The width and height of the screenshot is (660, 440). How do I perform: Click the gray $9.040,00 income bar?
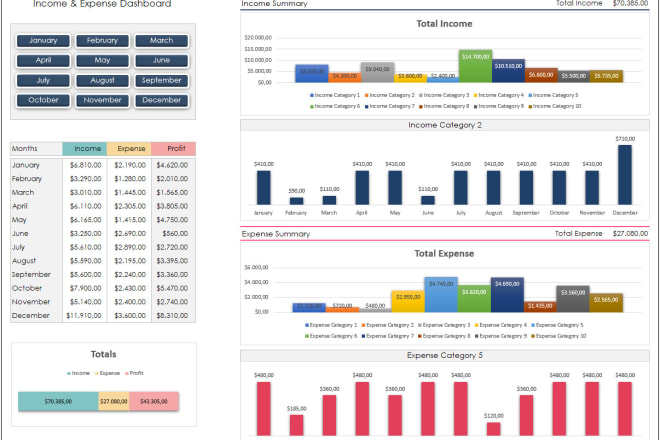(x=378, y=72)
